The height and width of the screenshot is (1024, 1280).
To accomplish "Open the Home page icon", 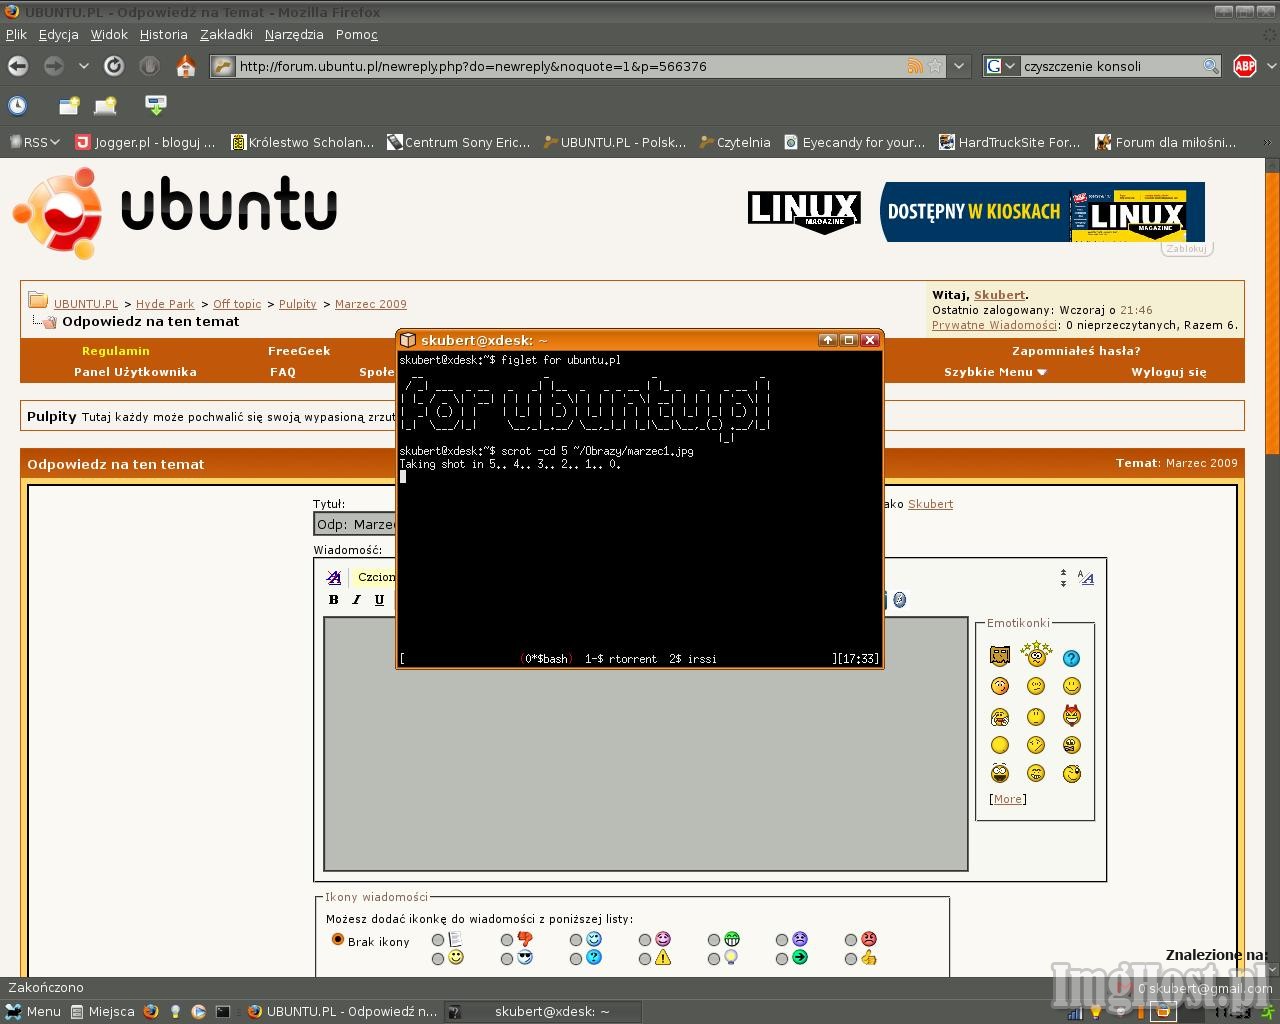I will pyautogui.click(x=185, y=66).
